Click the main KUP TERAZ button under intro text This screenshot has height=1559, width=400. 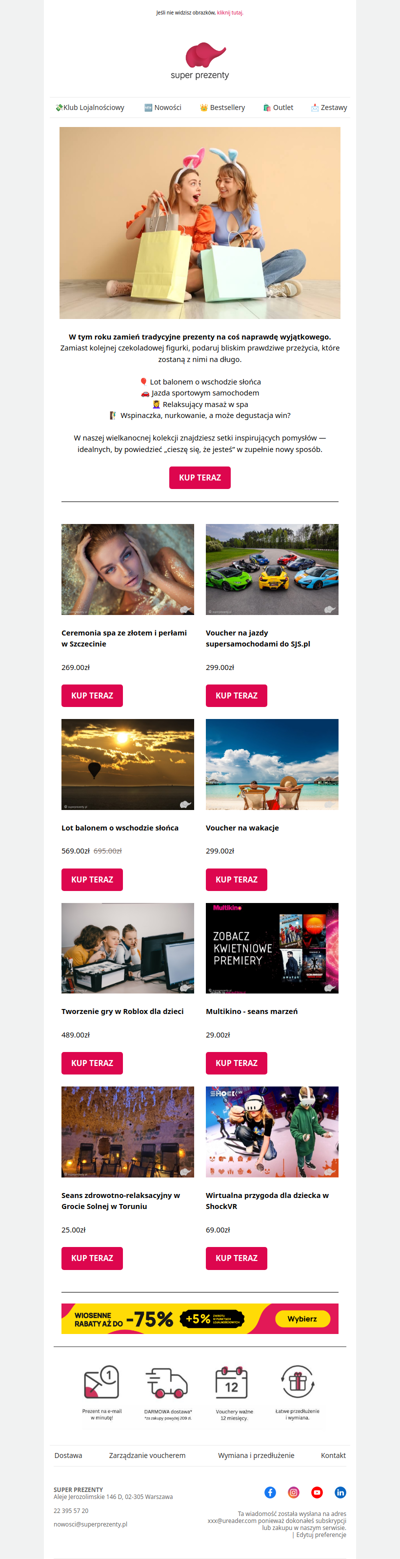(200, 478)
